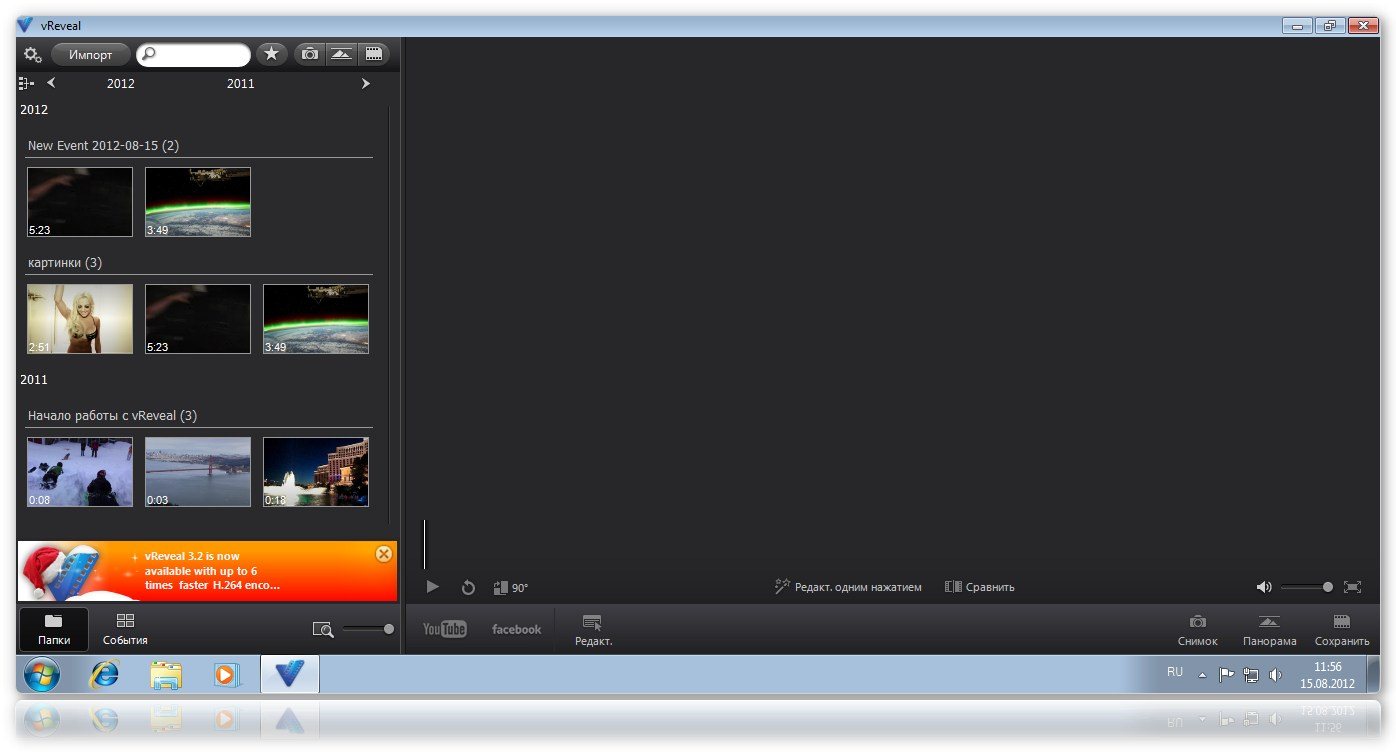Mute the player volume speaker icon

tap(1264, 587)
